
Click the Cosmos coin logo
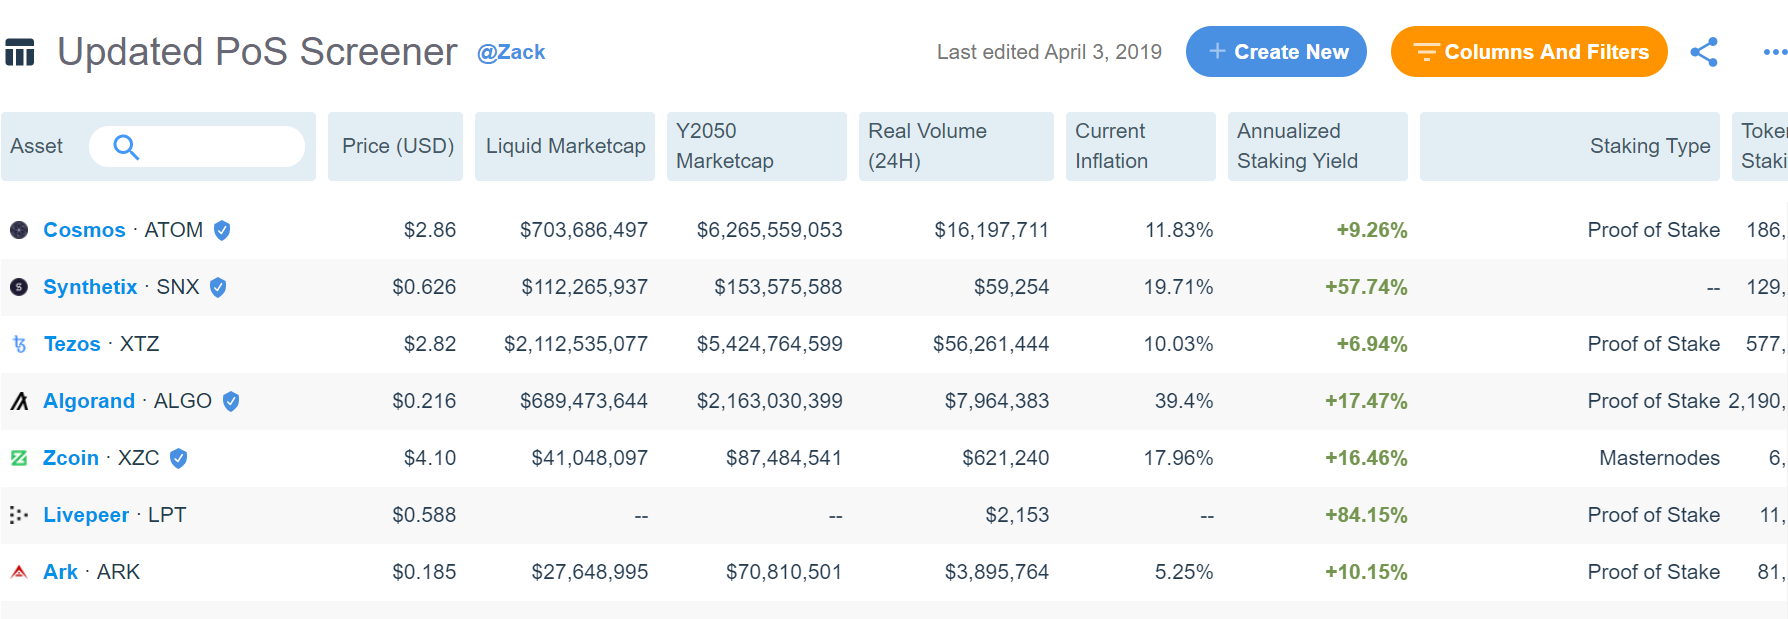19,230
